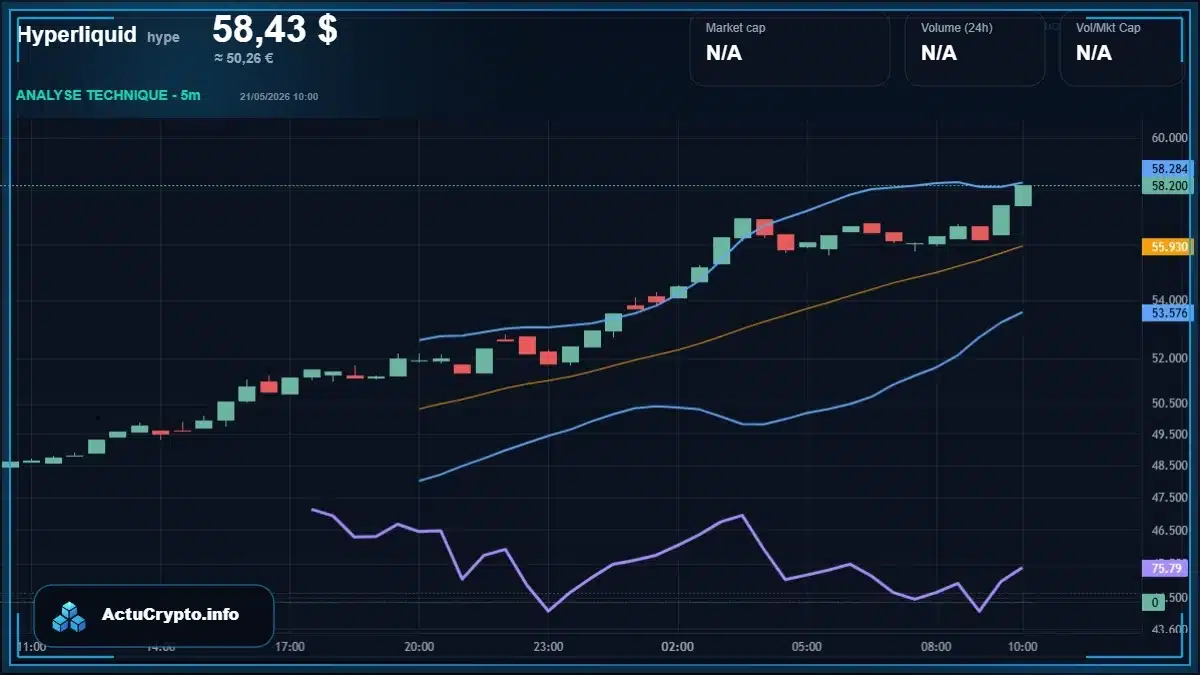Click the 08:00 time axis label
This screenshot has height=675, width=1200.
pyautogui.click(x=936, y=647)
